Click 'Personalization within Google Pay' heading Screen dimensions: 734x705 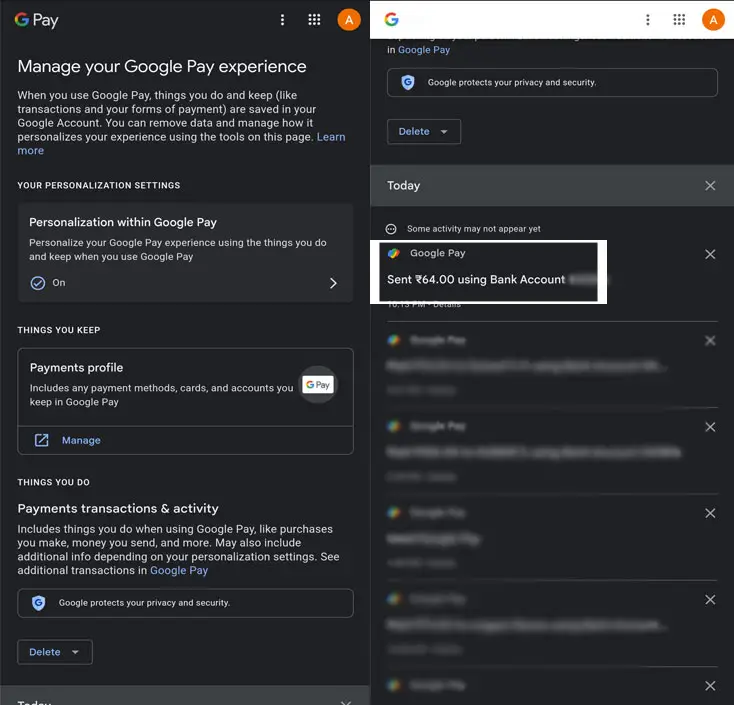click(x=123, y=222)
